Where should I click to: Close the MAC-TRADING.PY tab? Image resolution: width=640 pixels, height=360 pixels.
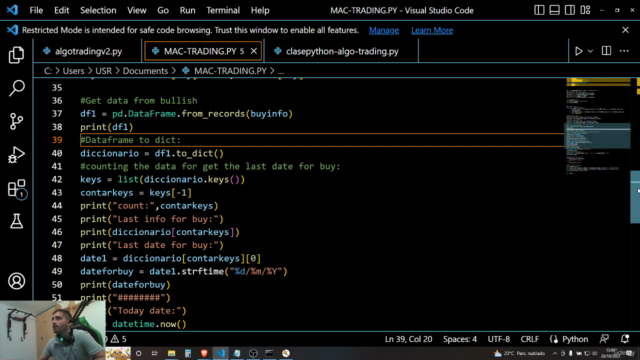[253, 51]
